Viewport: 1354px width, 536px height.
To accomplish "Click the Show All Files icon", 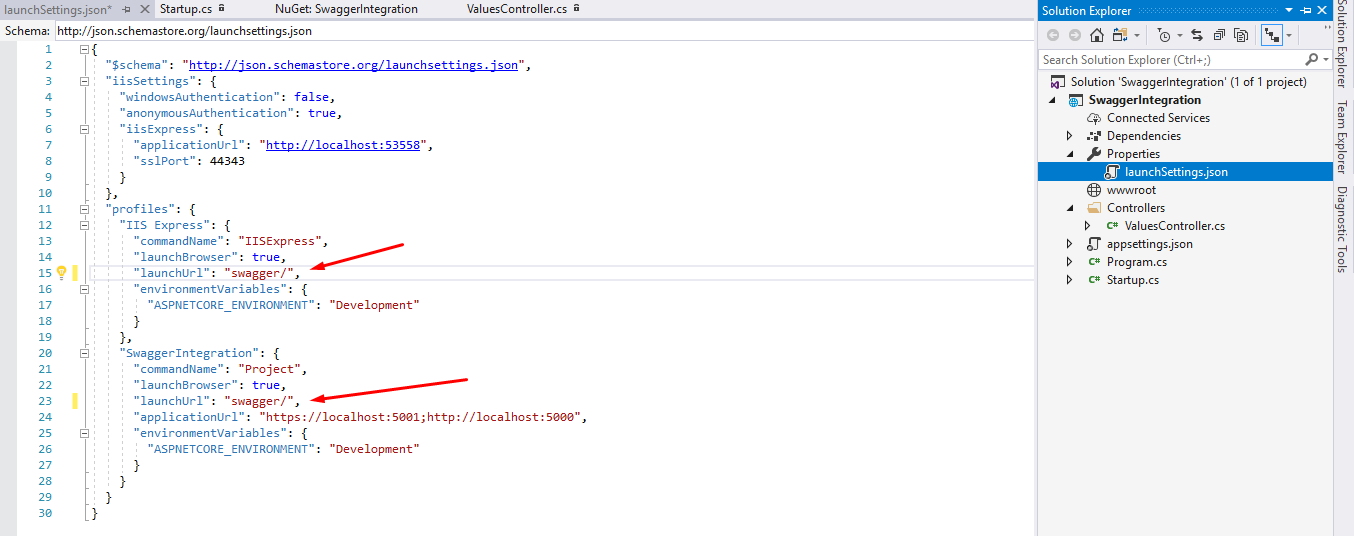I will pos(1241,35).
